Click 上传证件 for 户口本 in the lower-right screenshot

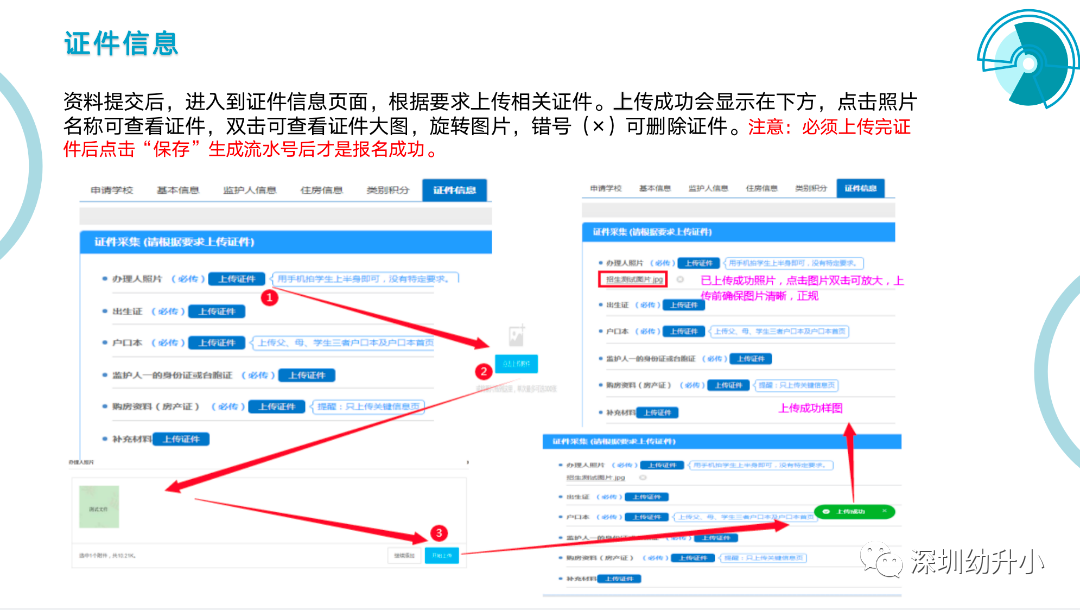point(647,517)
